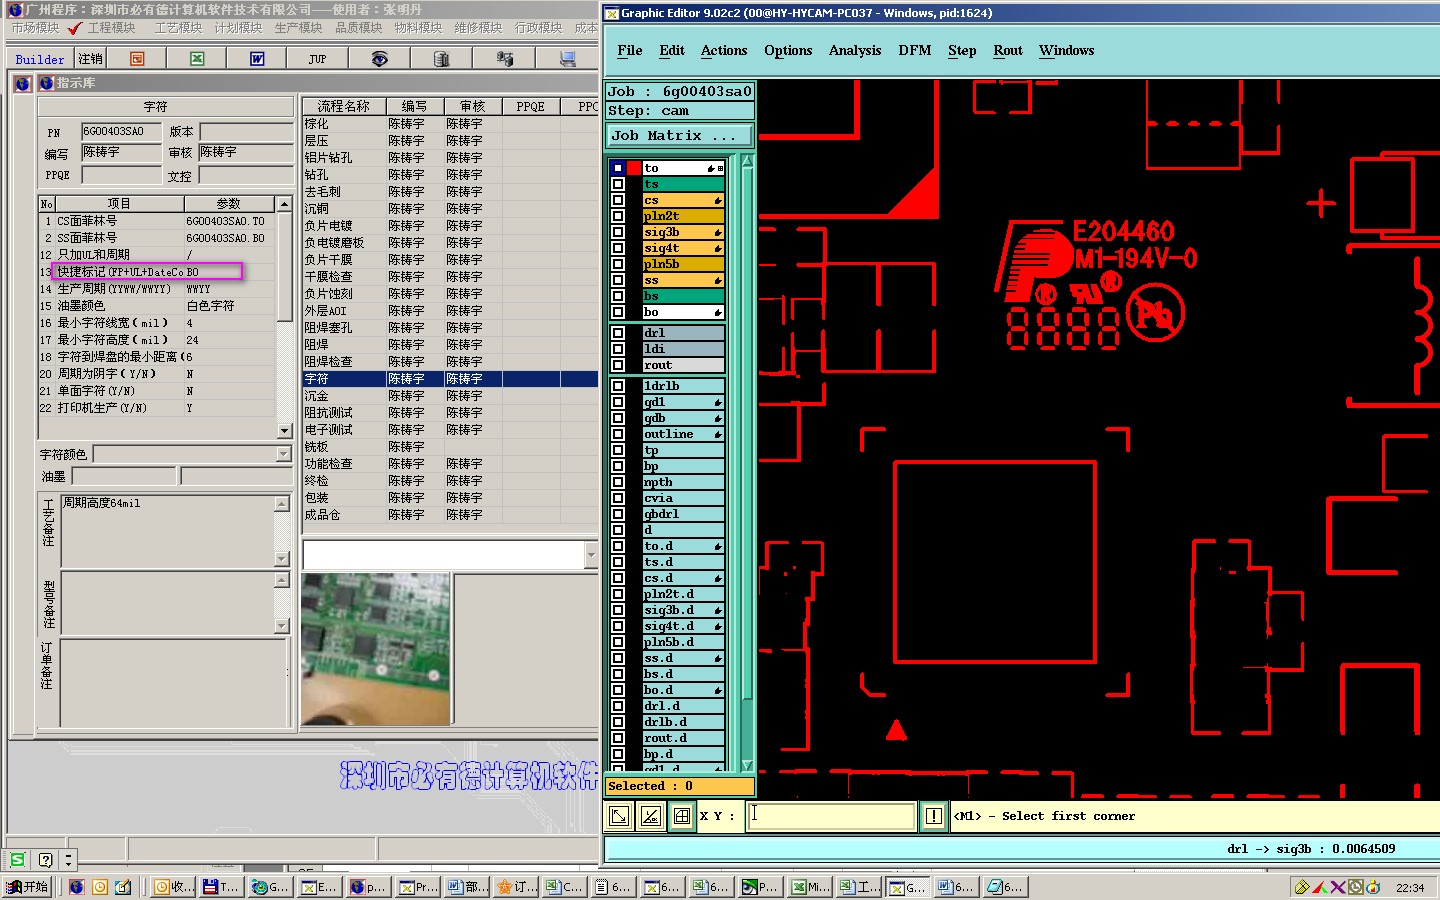This screenshot has width=1440, height=900.
Task: Open the Analysis menu
Action: (855, 50)
